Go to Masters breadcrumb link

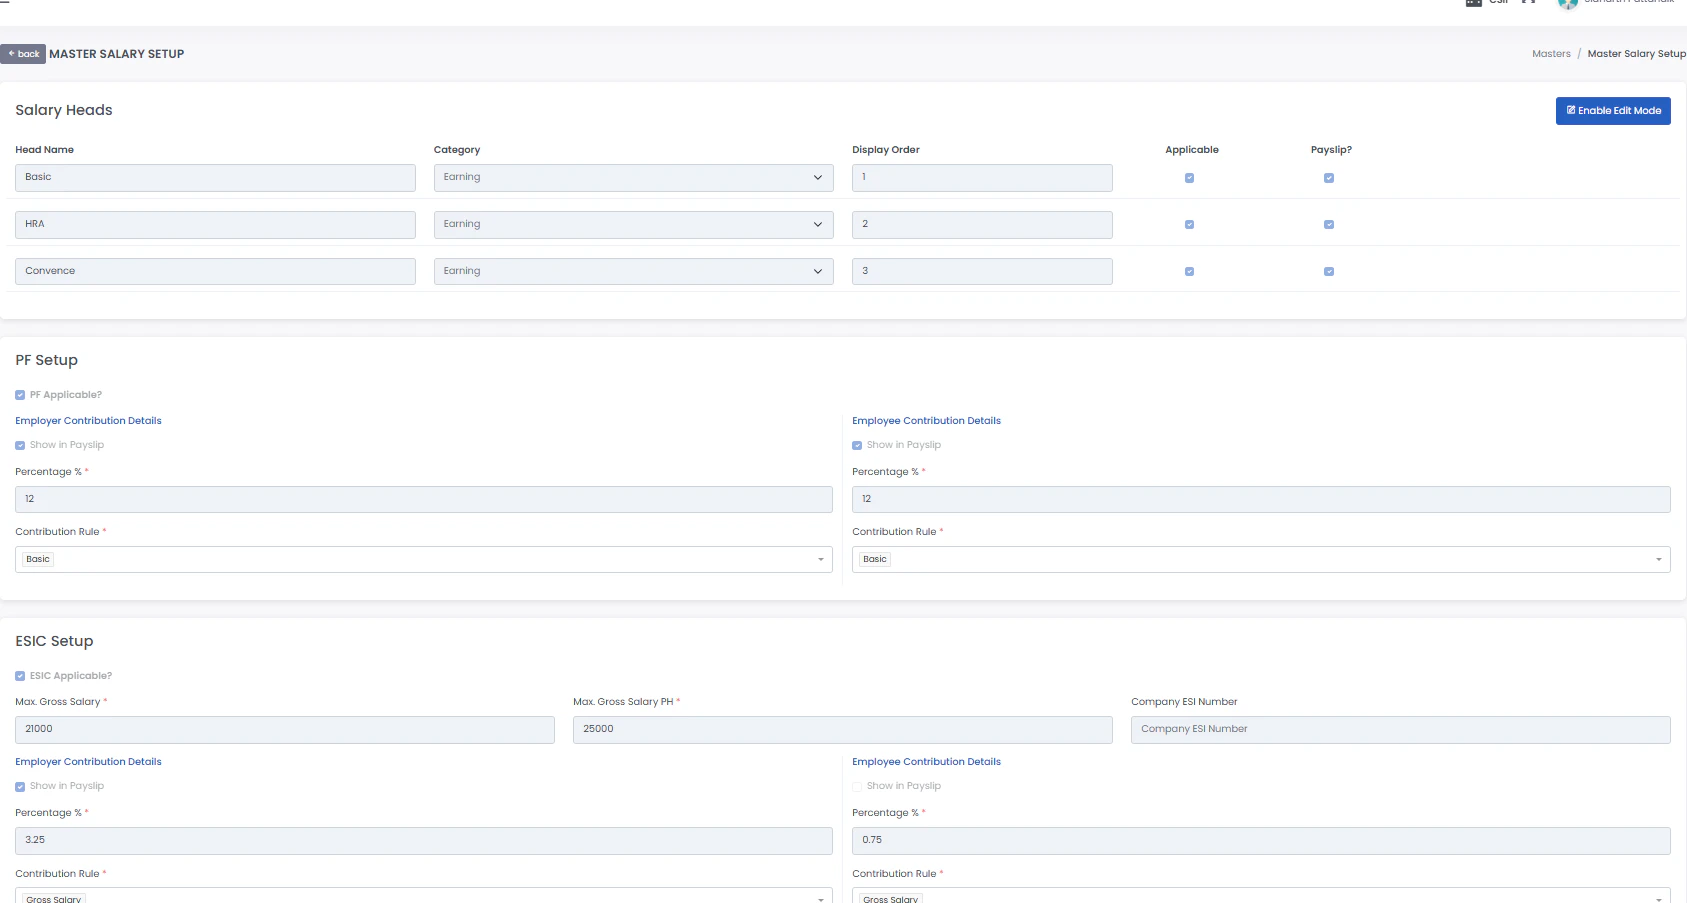click(1551, 54)
